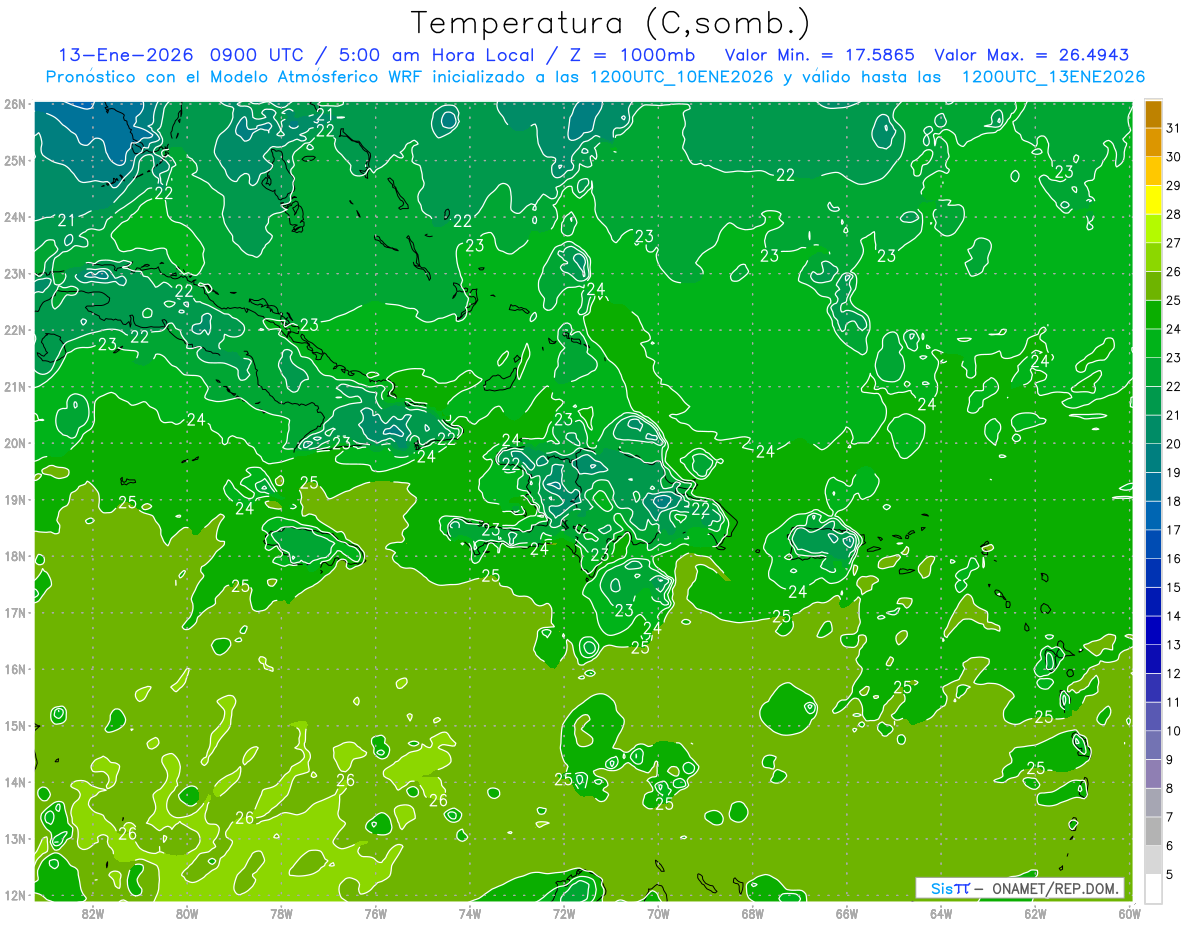Click the "ONAMET/REP.DOM." credit label
This screenshot has width=1200, height=927.
click(x=1054, y=888)
